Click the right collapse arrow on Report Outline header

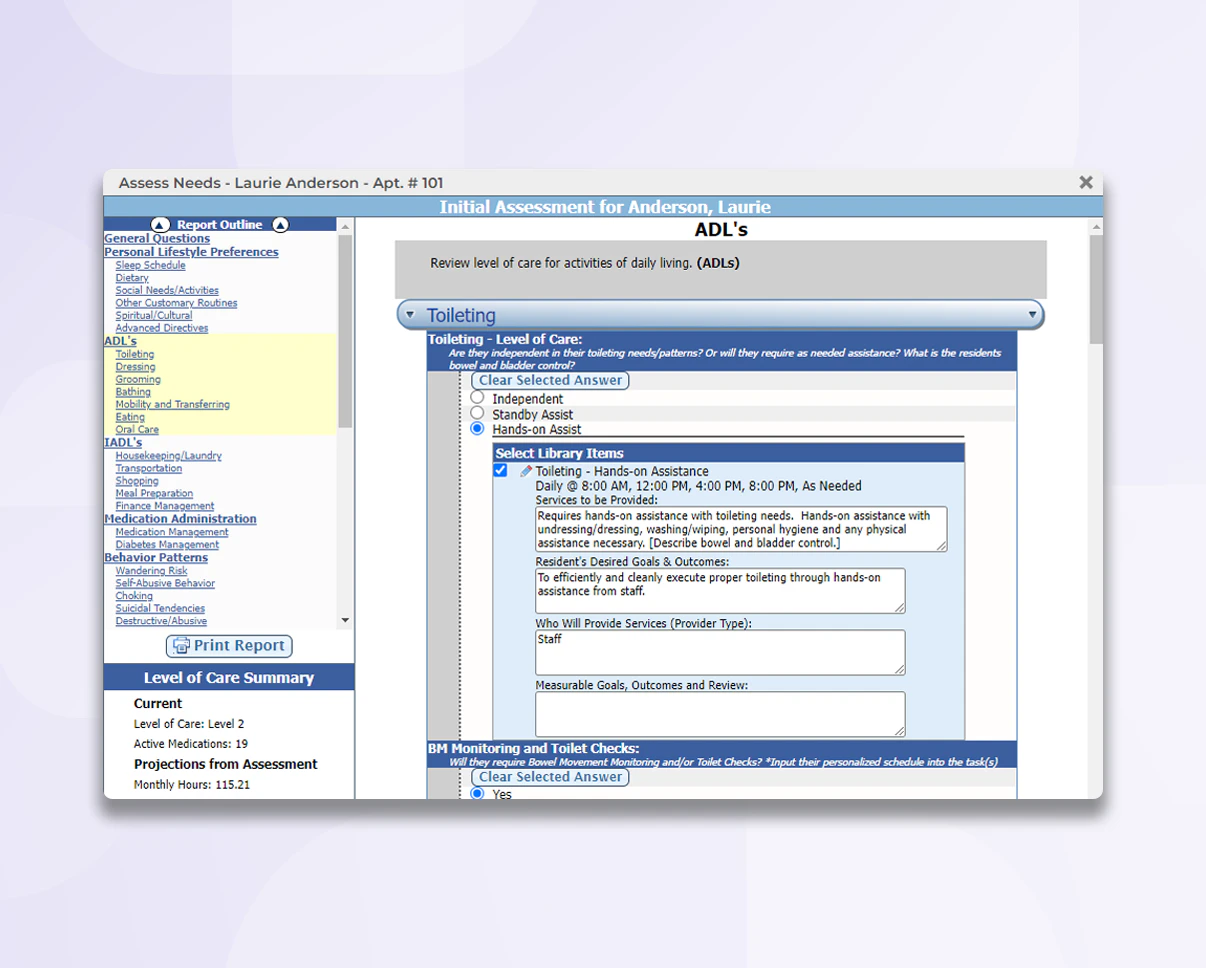click(x=281, y=224)
